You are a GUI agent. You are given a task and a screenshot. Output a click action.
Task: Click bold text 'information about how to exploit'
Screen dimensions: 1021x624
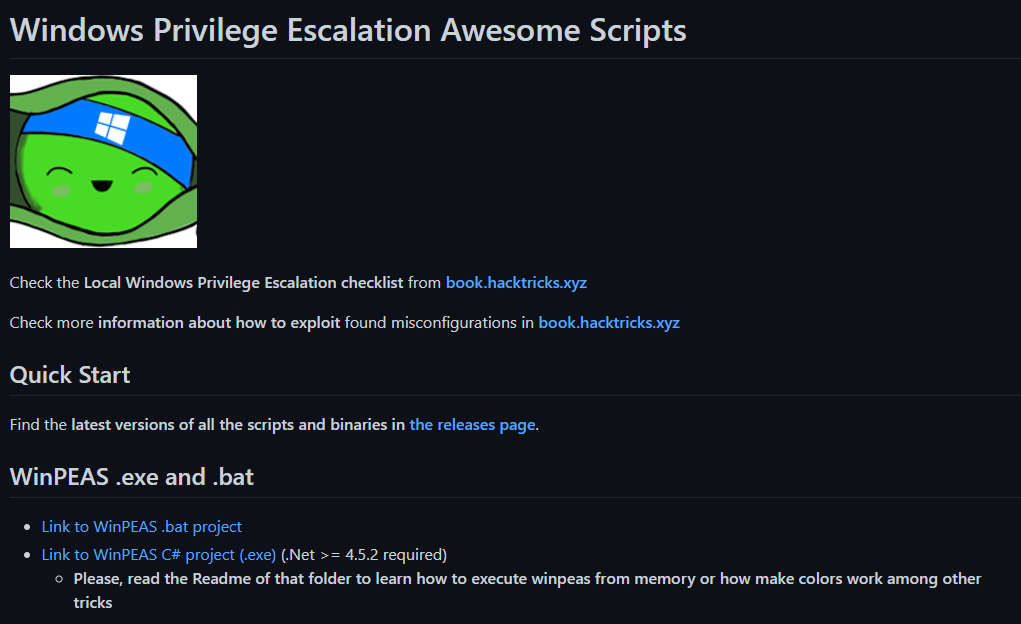(x=219, y=322)
